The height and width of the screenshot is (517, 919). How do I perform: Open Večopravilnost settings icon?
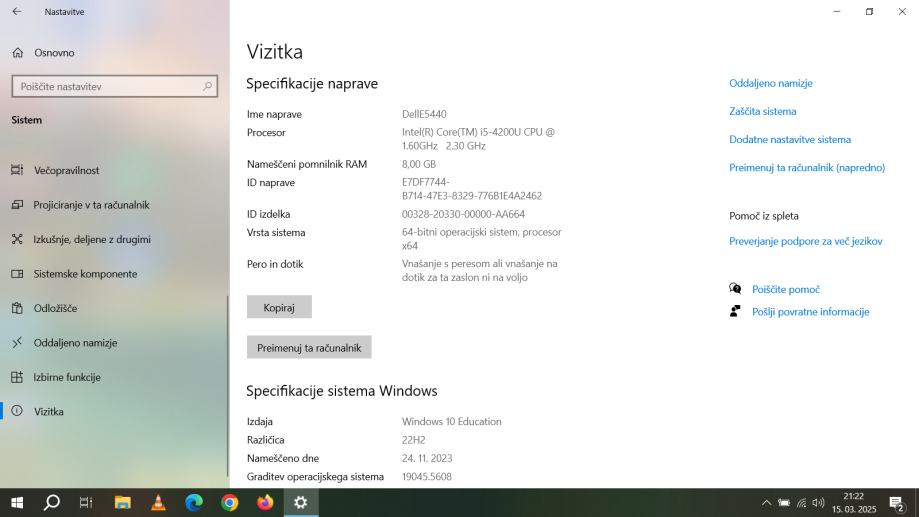point(17,170)
